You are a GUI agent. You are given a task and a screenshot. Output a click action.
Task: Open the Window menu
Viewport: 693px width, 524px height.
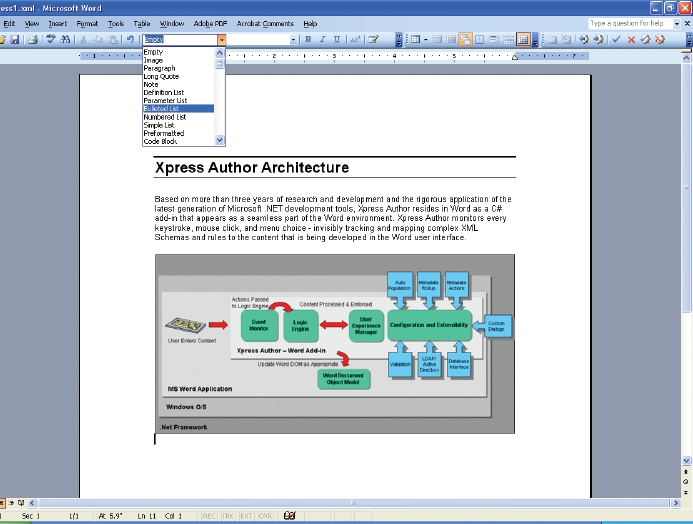(x=172, y=24)
